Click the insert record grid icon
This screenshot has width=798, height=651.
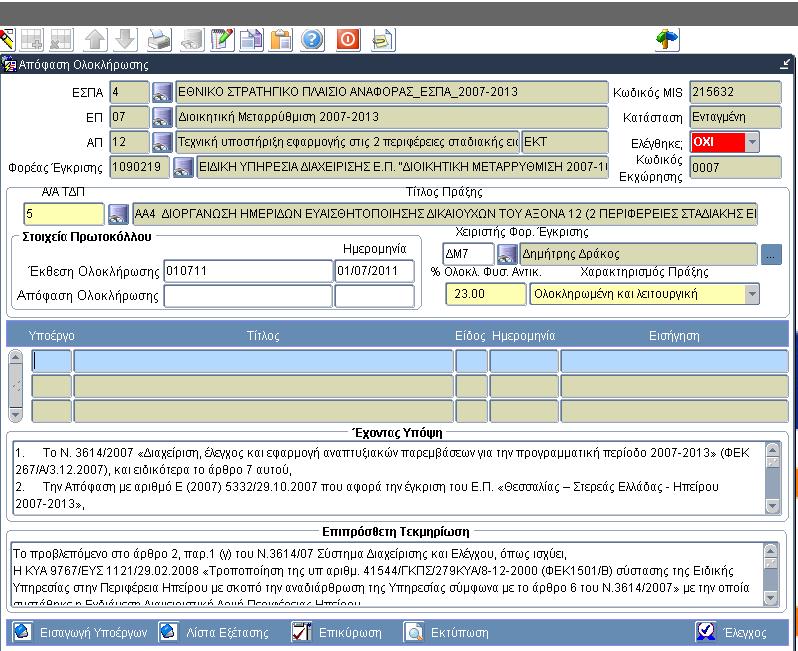click(x=32, y=40)
